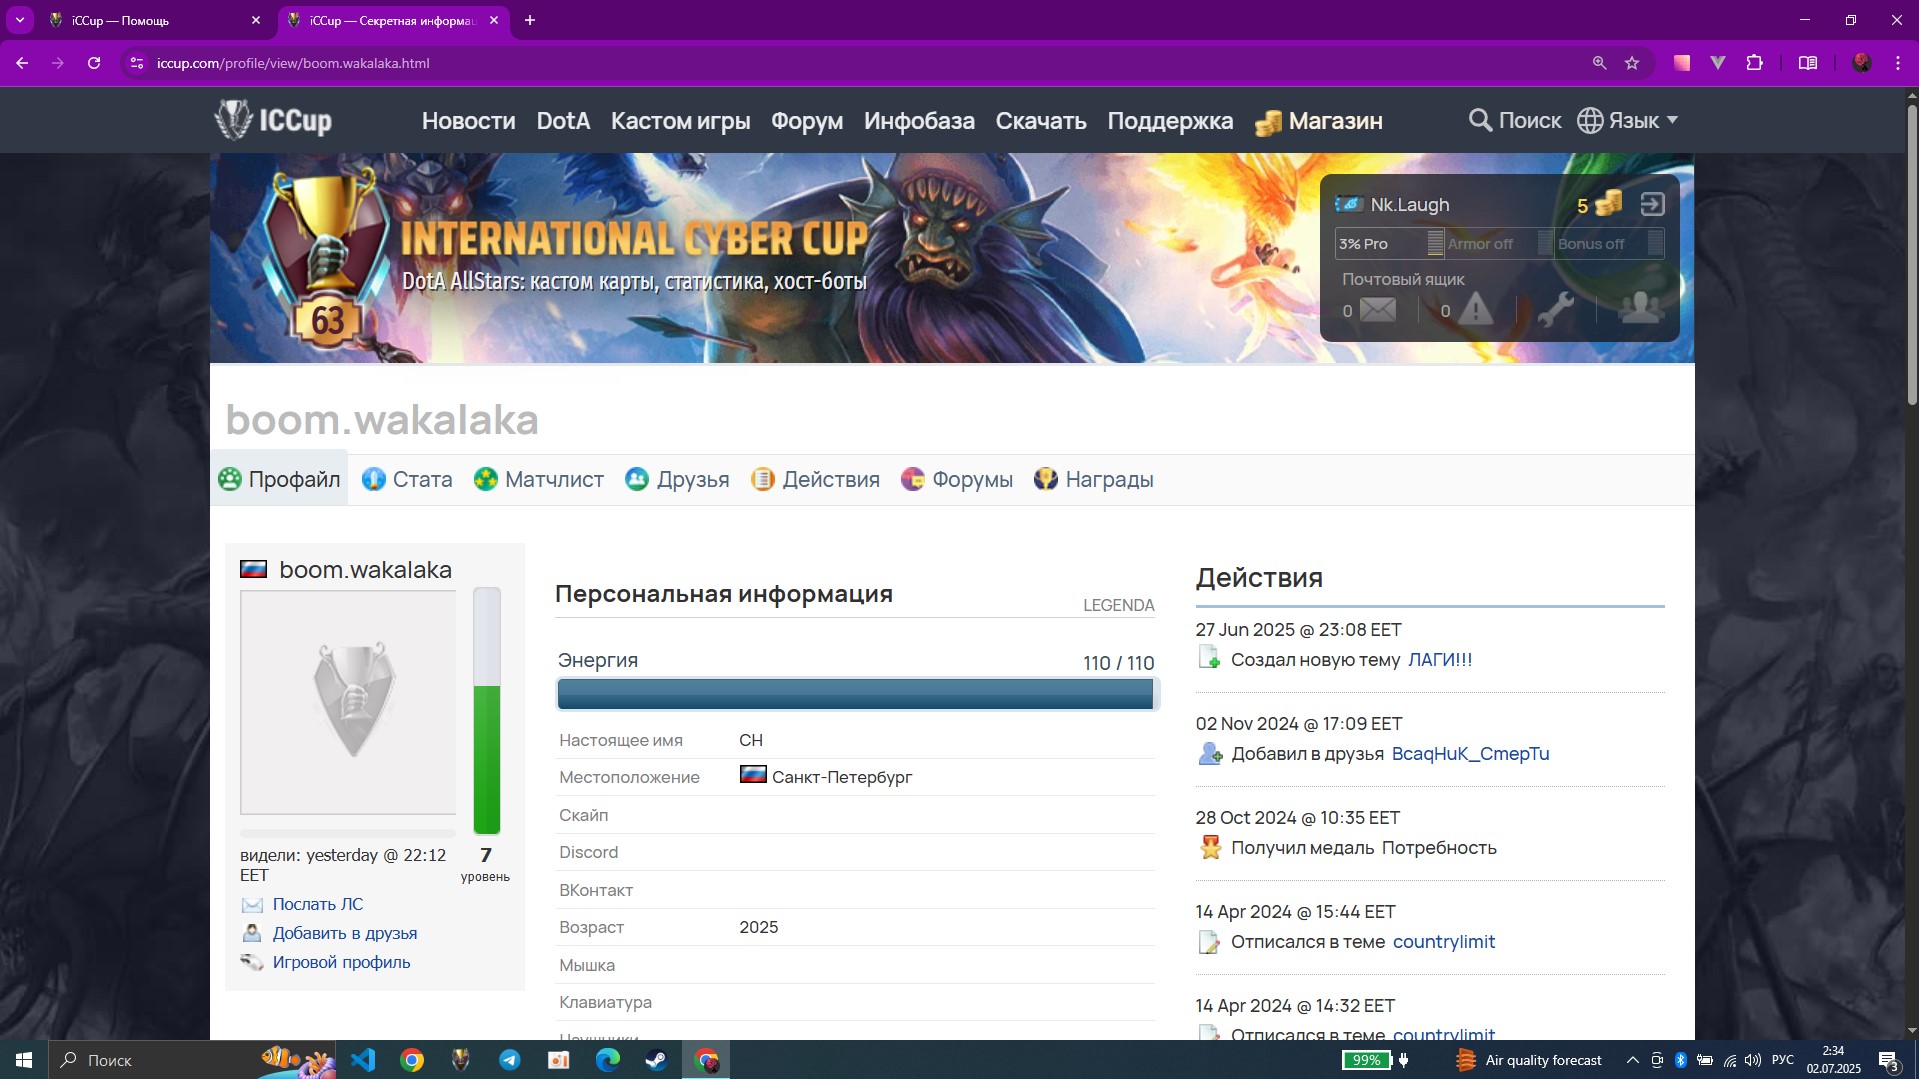The image size is (1919, 1079).
Task: Open the warnings triangle icon
Action: [x=1475, y=310]
